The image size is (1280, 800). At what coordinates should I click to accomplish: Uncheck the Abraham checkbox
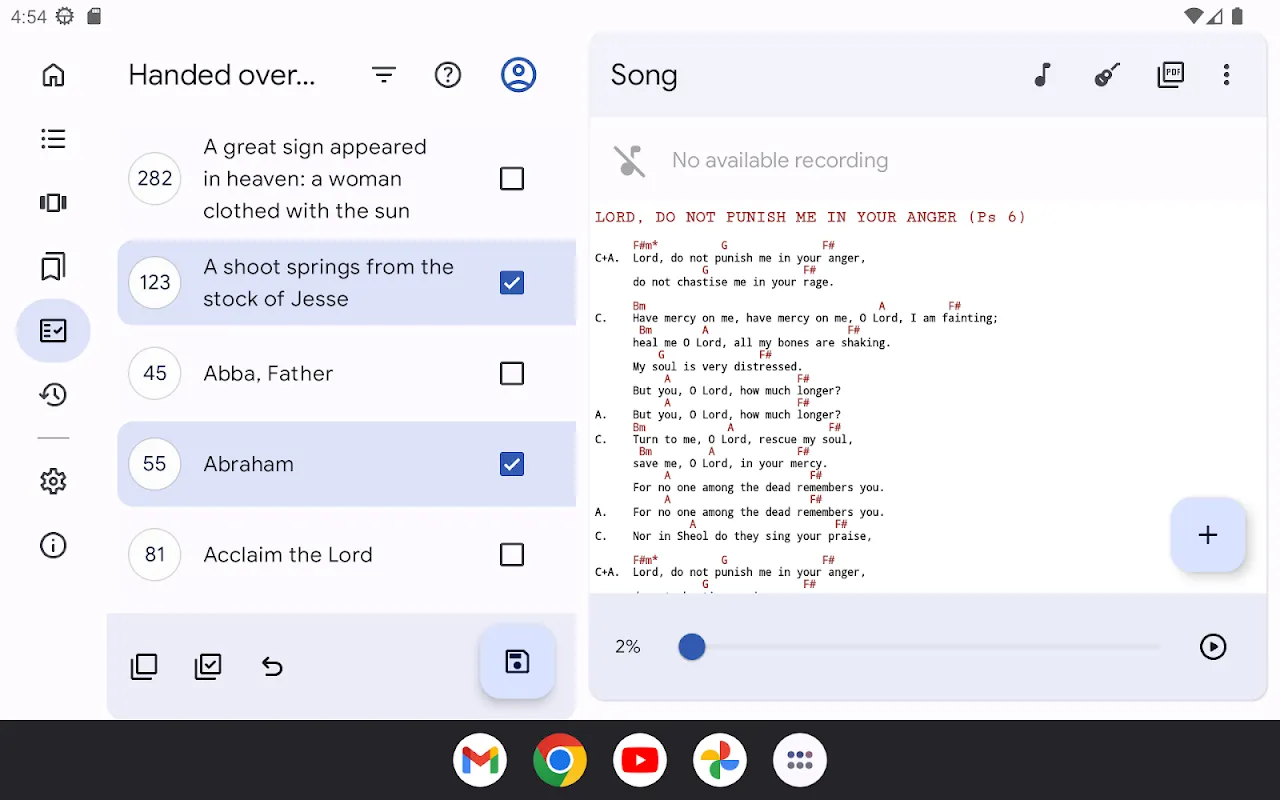point(512,464)
